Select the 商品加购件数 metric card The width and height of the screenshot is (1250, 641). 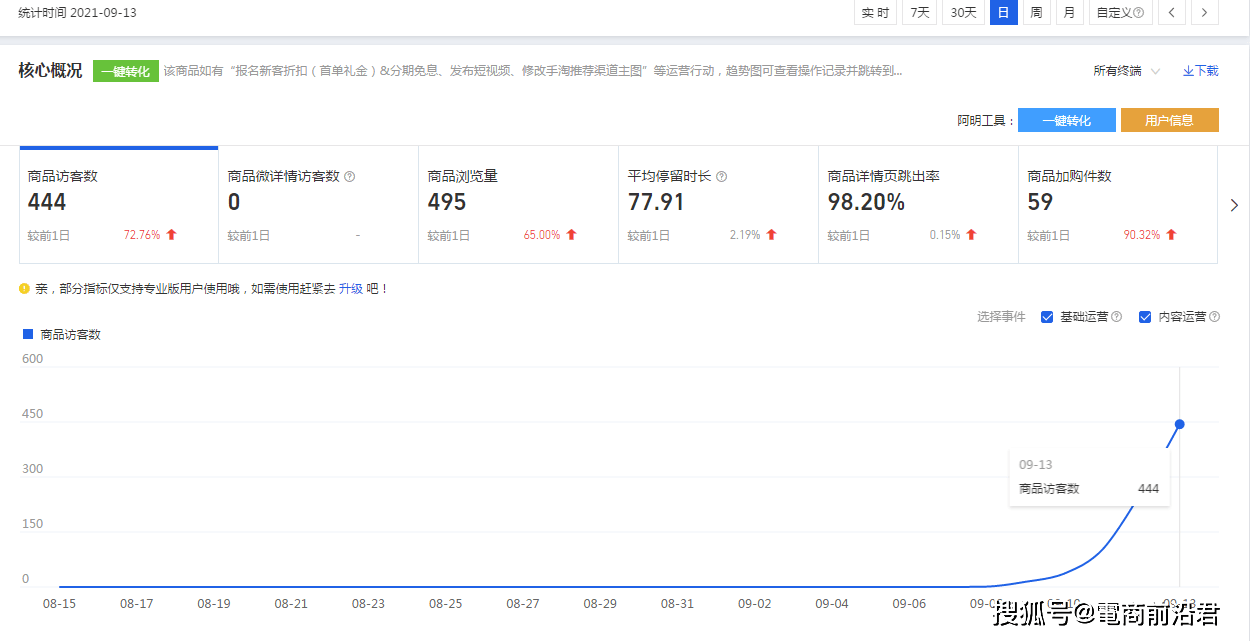click(1118, 205)
